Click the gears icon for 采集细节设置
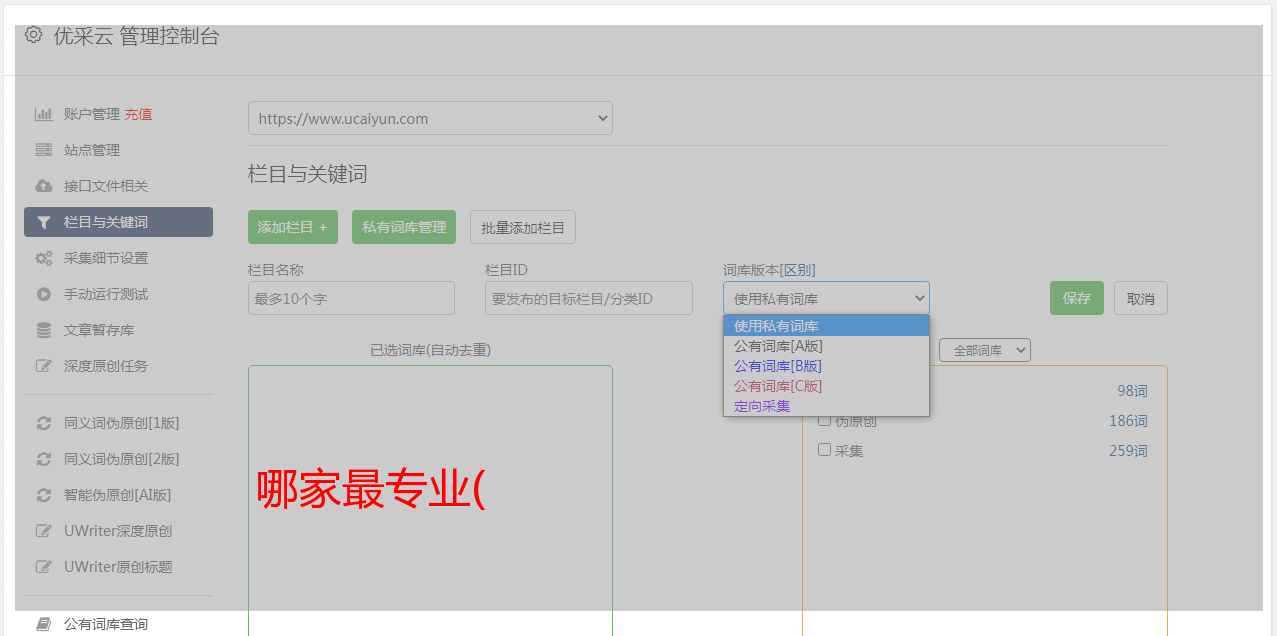1277x636 pixels. point(43,258)
